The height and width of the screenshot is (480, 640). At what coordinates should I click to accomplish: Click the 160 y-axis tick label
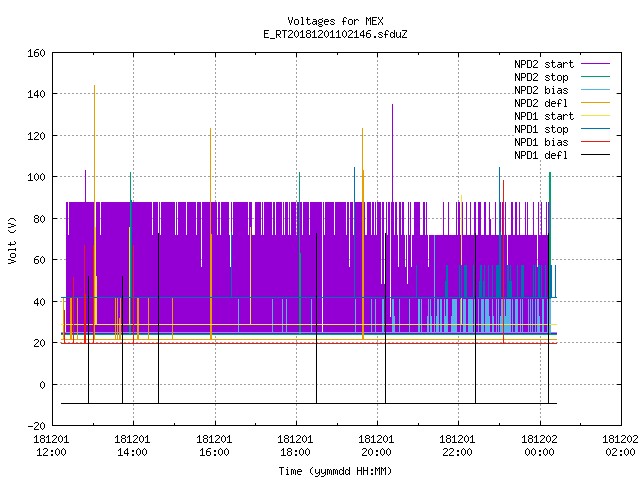coord(36,53)
